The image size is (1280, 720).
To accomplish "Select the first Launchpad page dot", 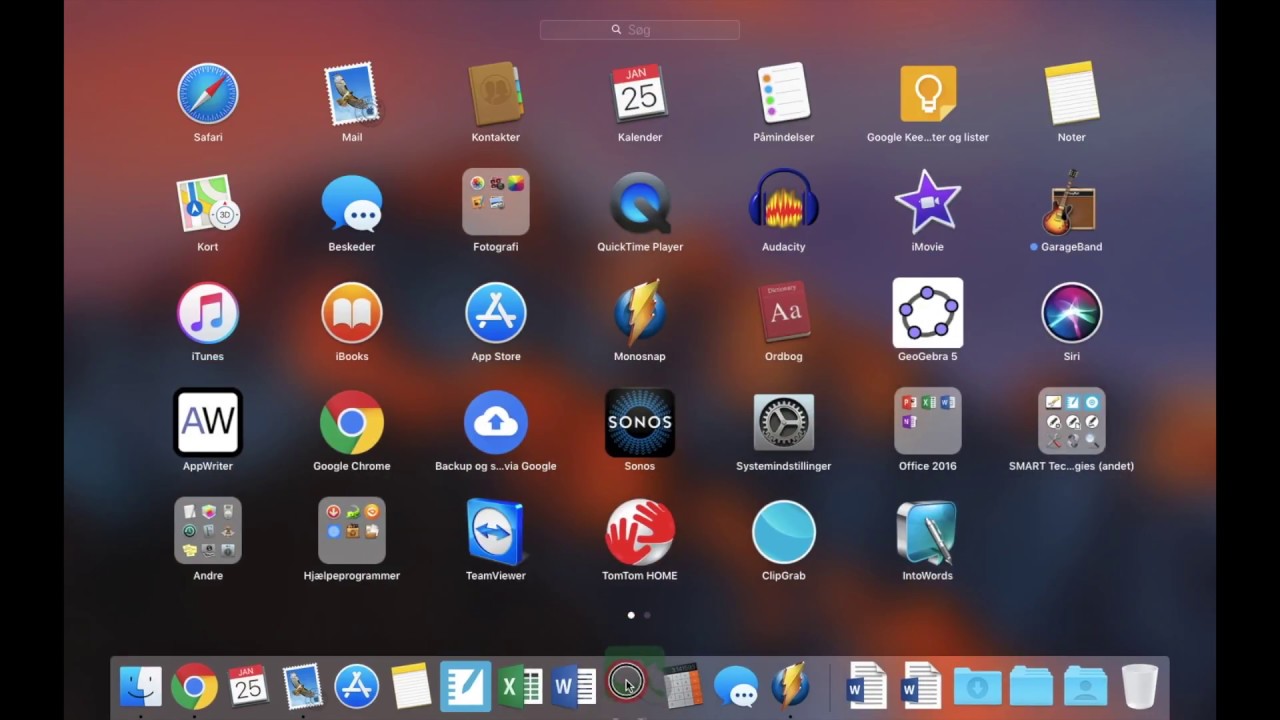I will [x=631, y=615].
